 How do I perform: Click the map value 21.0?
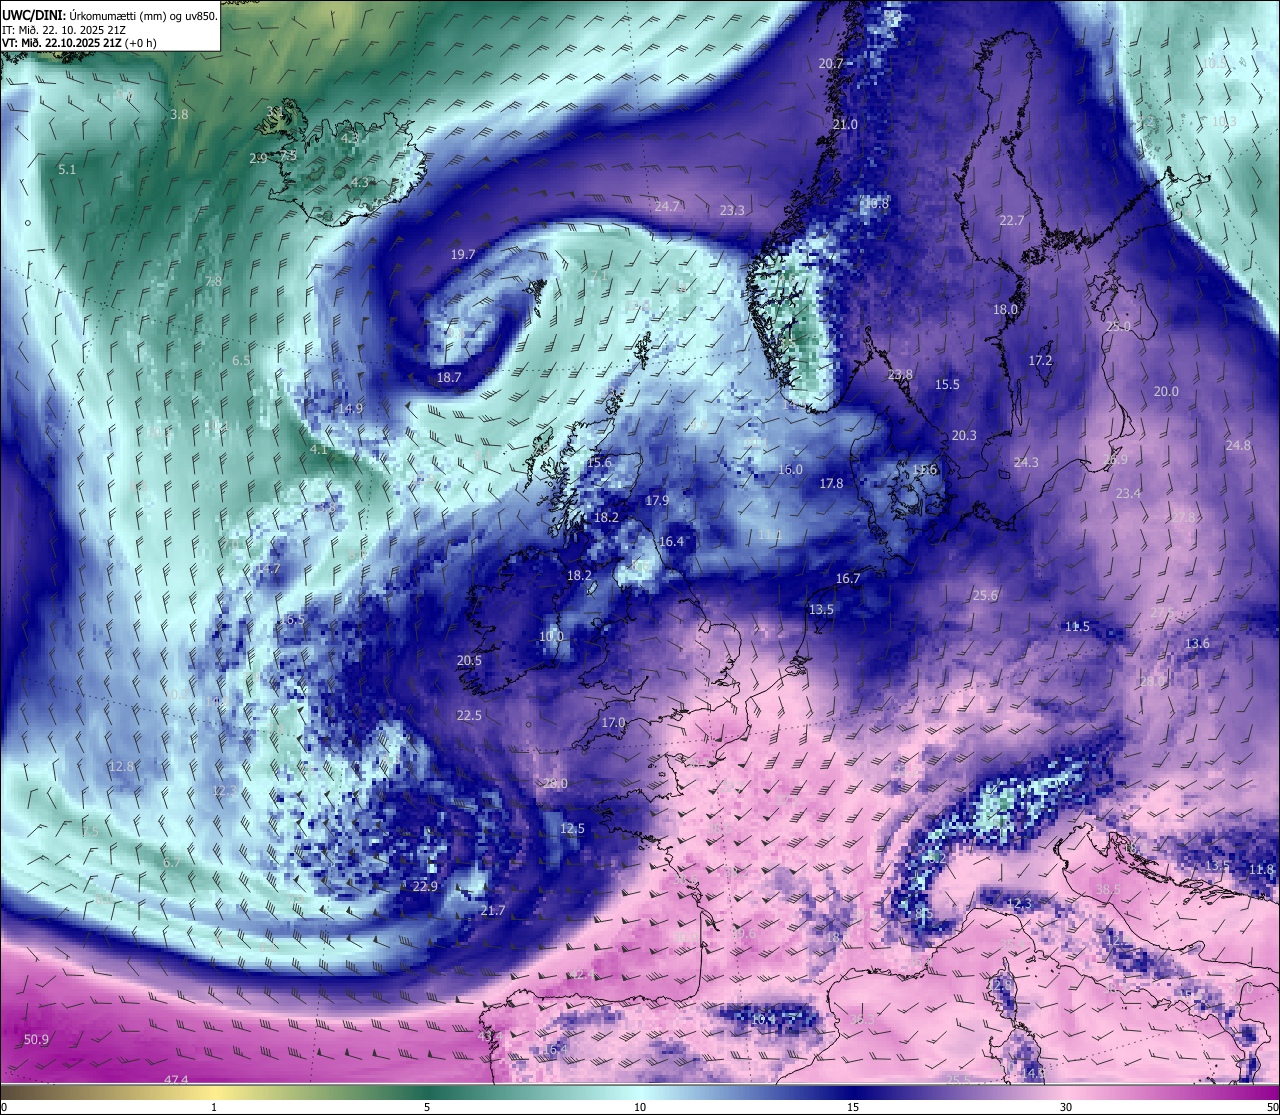(845, 125)
